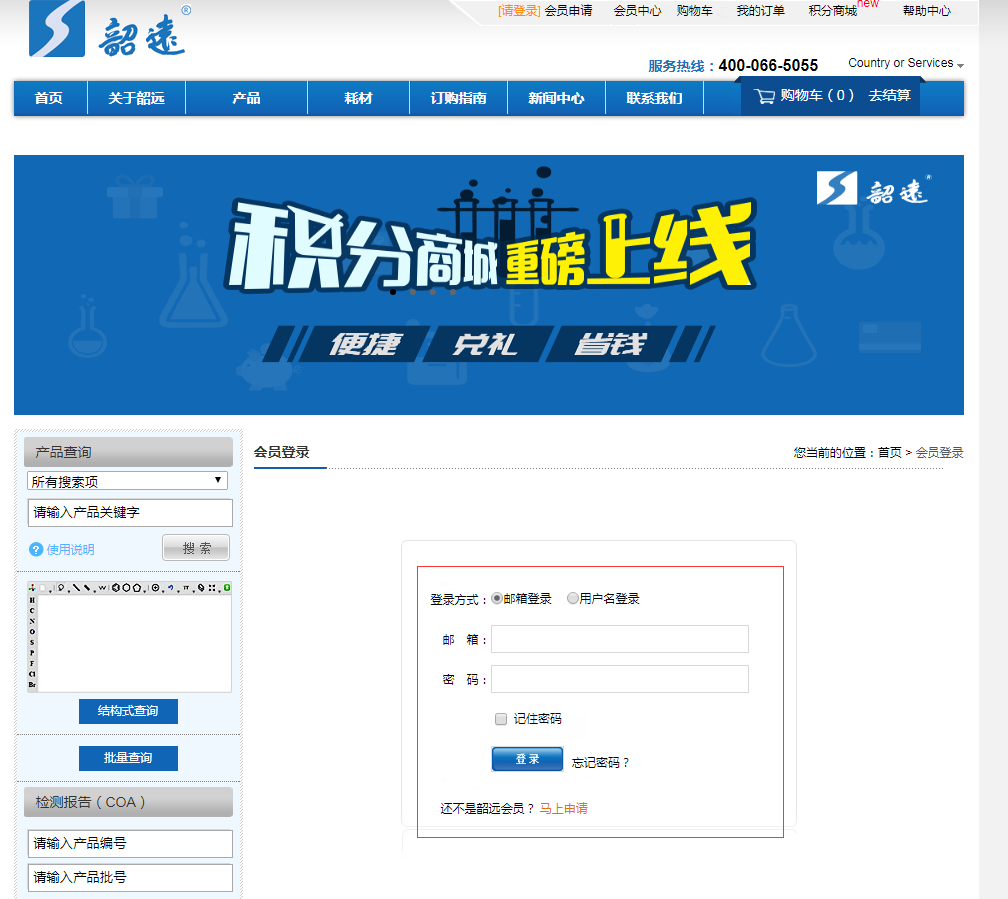Open dropdown arrow beside the bold bond tool
This screenshot has width=1008, height=899.
[x=94, y=591]
